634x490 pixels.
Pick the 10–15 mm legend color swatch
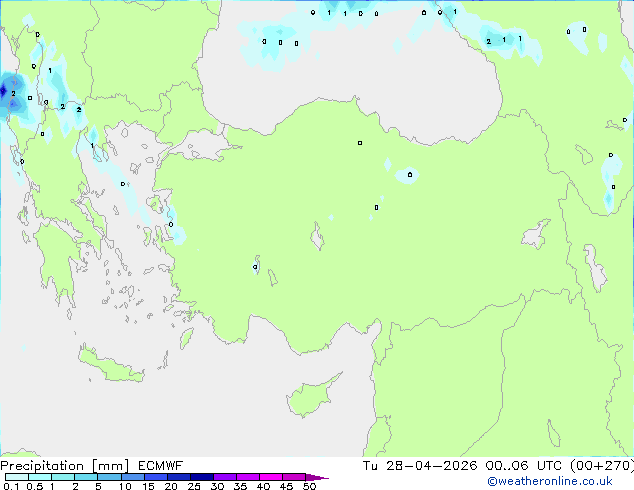click(132, 477)
